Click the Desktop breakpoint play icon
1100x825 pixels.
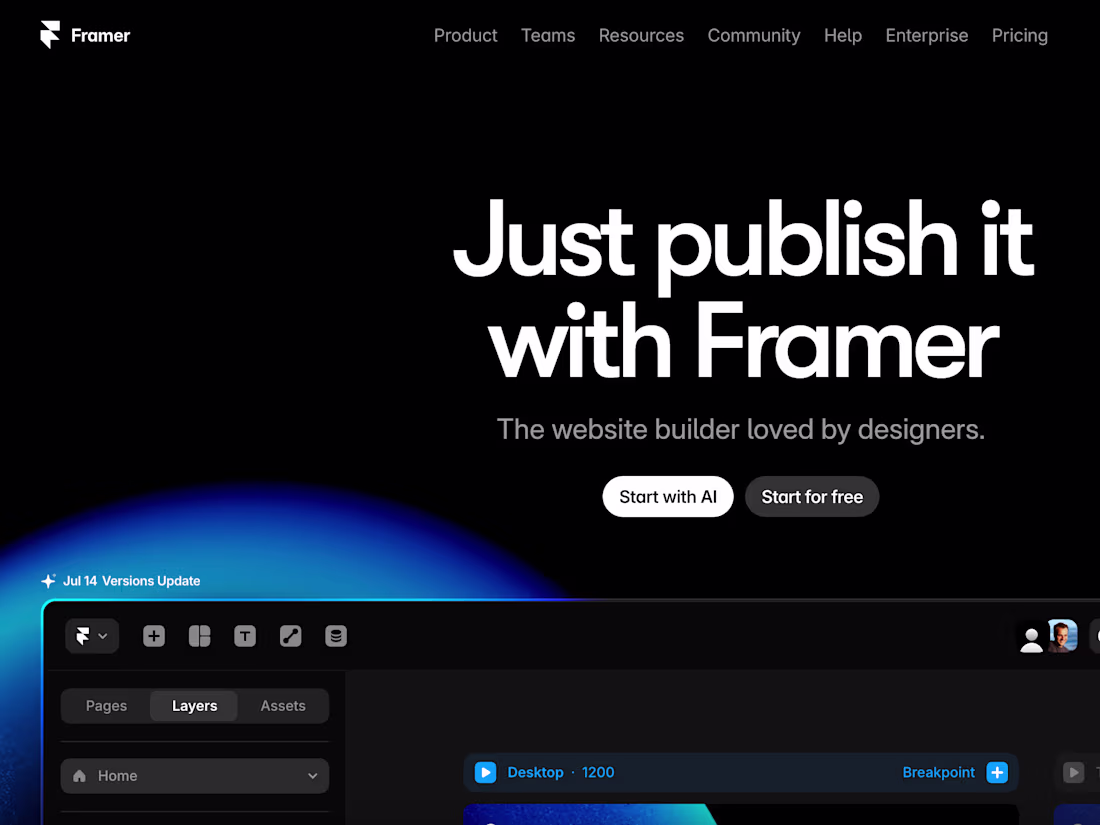(x=485, y=772)
